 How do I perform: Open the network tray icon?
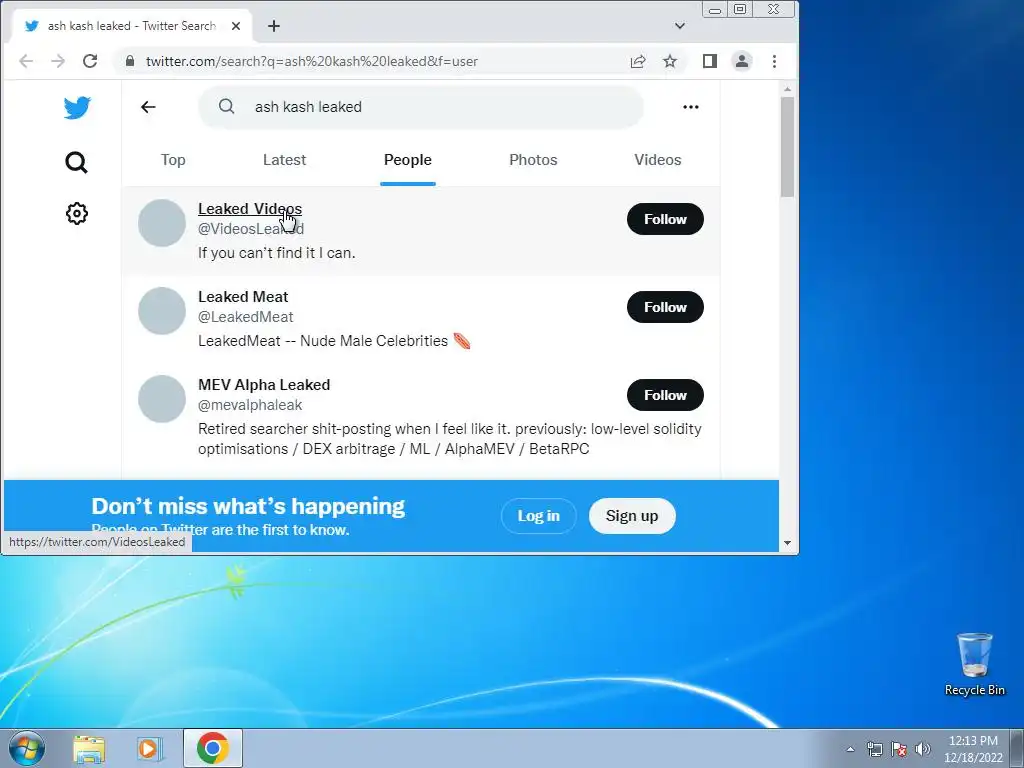[874, 749]
